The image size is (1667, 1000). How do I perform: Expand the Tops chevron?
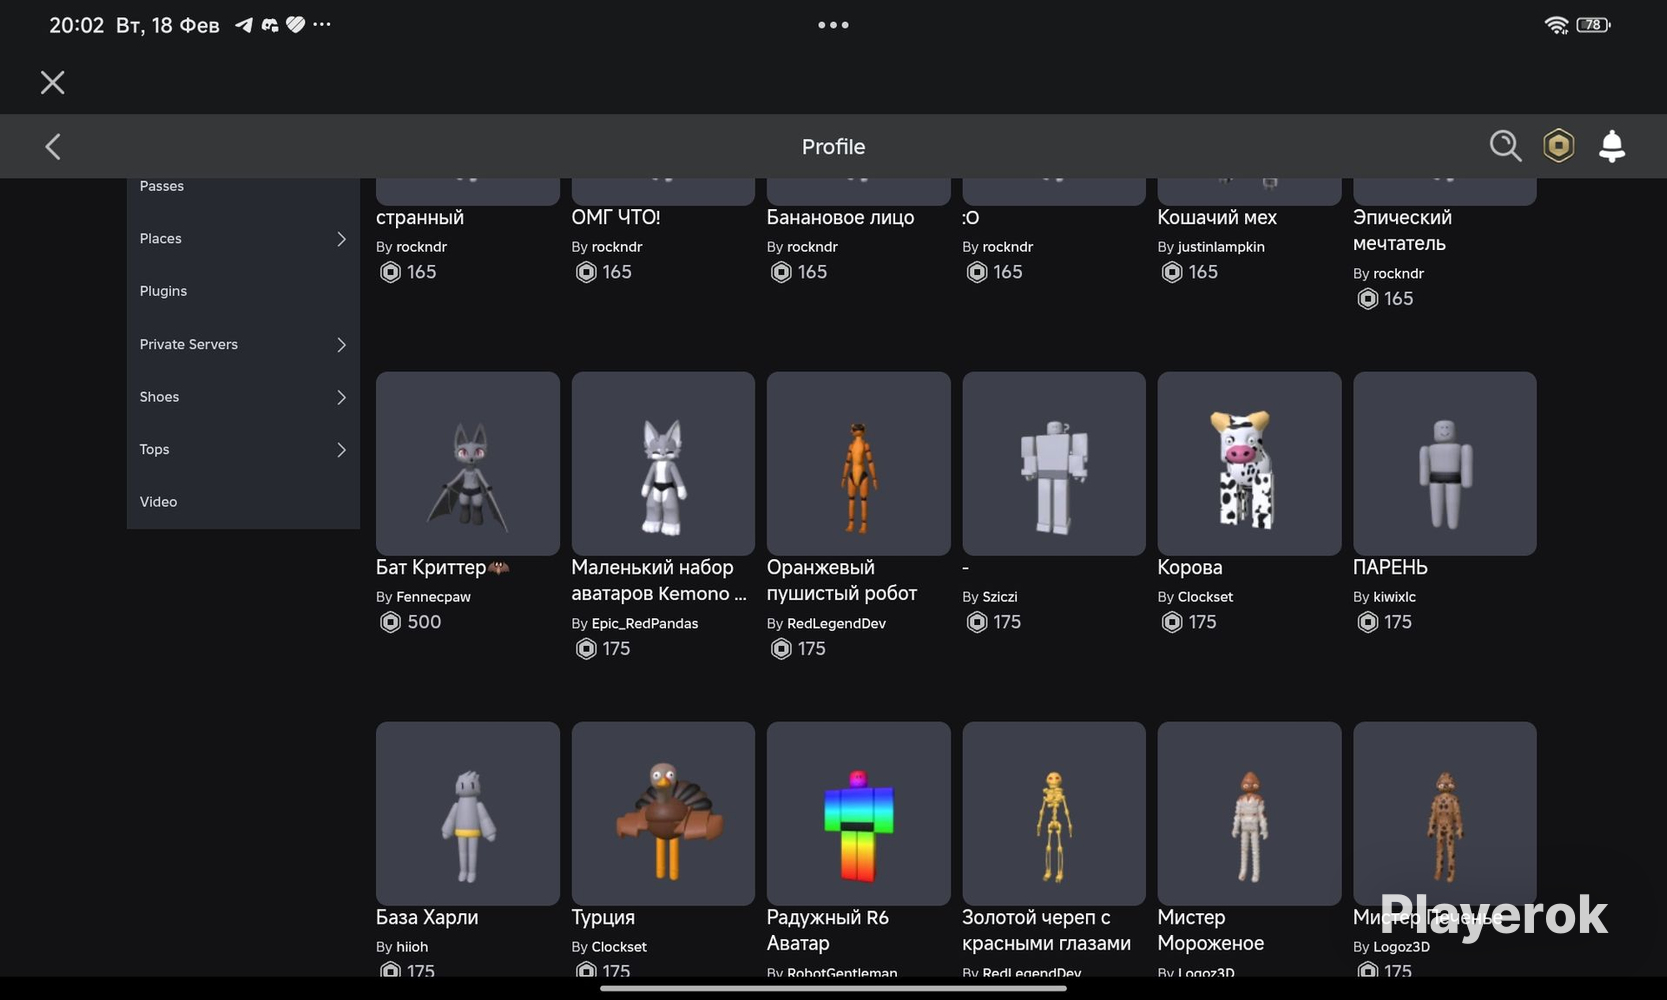click(341, 450)
